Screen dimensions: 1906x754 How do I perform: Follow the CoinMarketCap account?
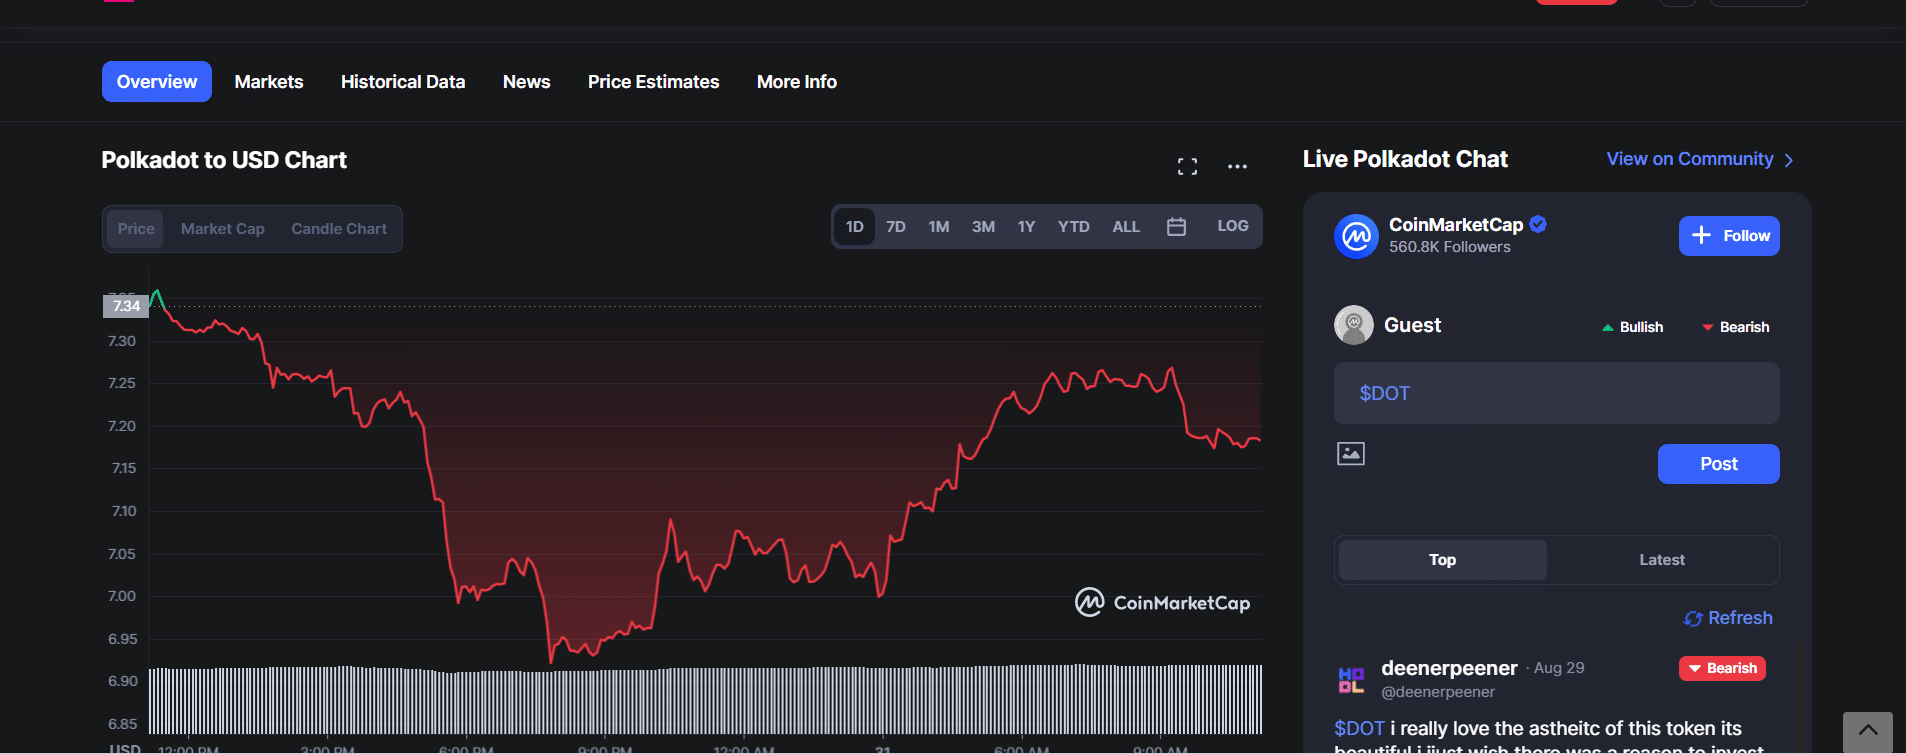point(1728,236)
